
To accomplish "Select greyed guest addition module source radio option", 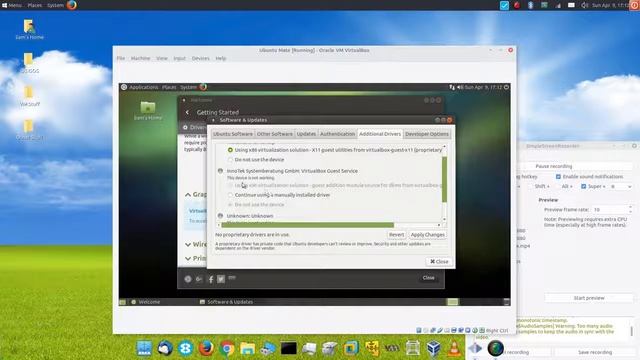I will point(230,185).
